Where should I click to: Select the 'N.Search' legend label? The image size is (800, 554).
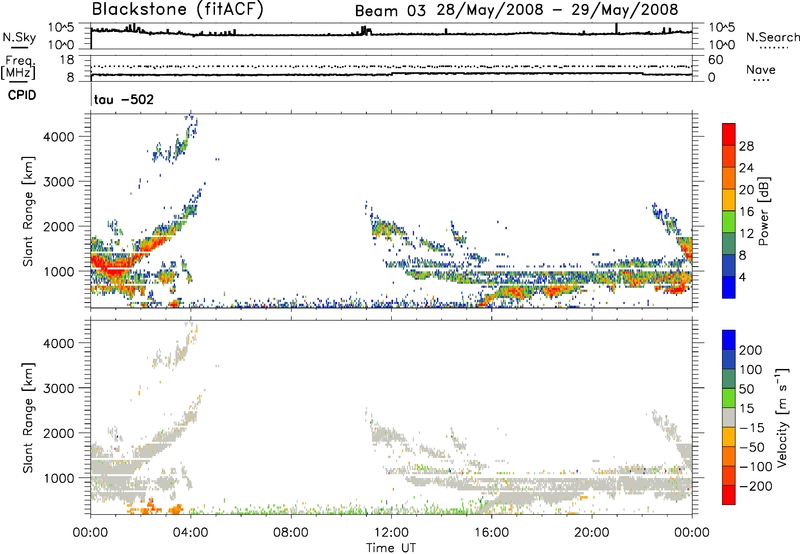point(772,37)
